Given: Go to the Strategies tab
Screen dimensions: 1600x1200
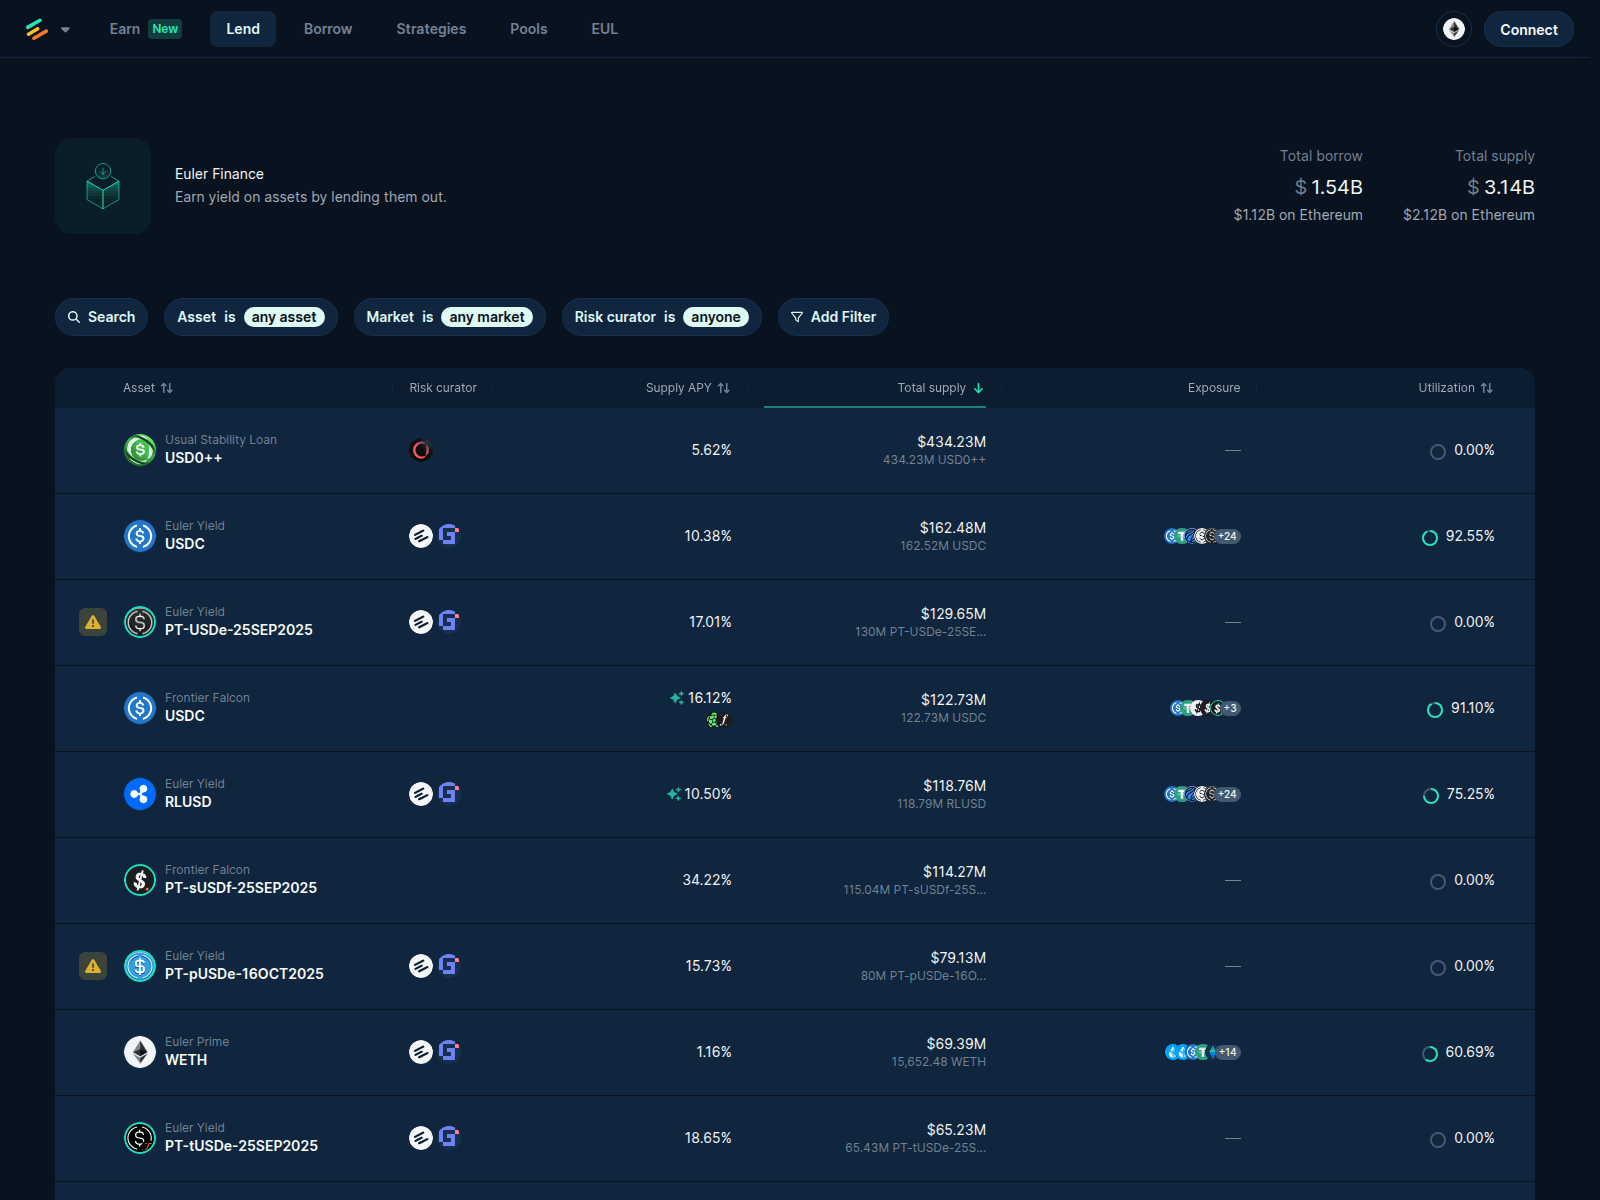Looking at the screenshot, I should (x=431, y=29).
